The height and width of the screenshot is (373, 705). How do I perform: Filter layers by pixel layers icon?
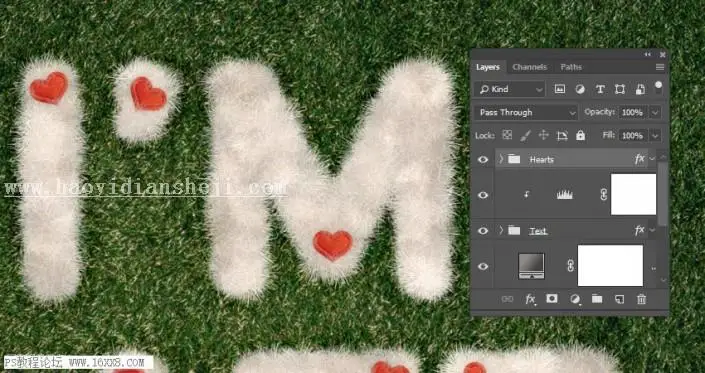559,89
